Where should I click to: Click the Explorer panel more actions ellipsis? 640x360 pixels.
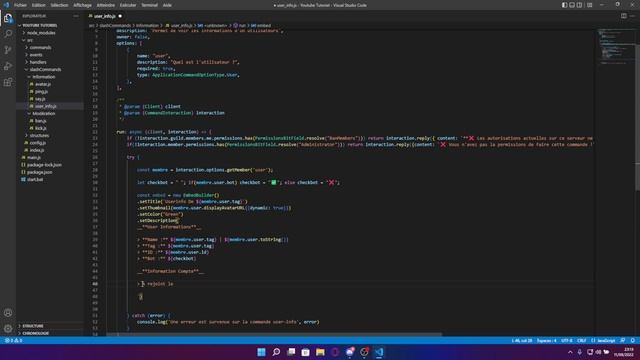(76, 16)
